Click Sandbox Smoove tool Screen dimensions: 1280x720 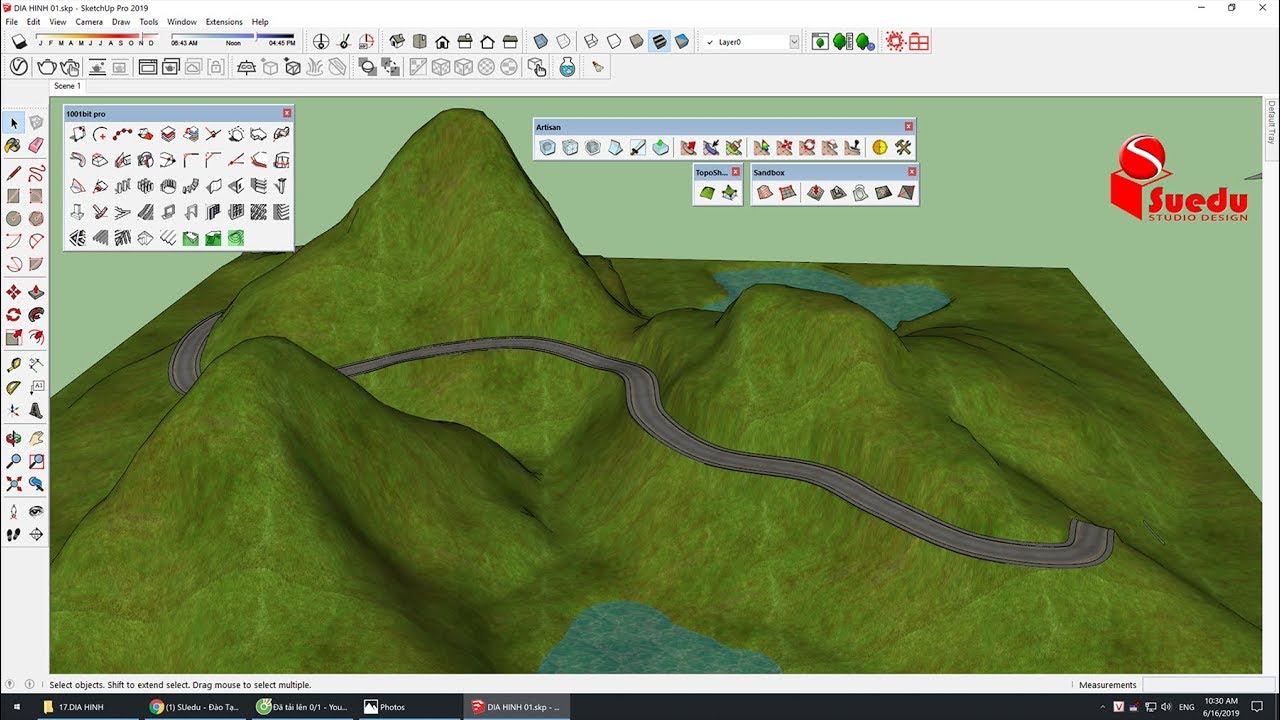[815, 192]
